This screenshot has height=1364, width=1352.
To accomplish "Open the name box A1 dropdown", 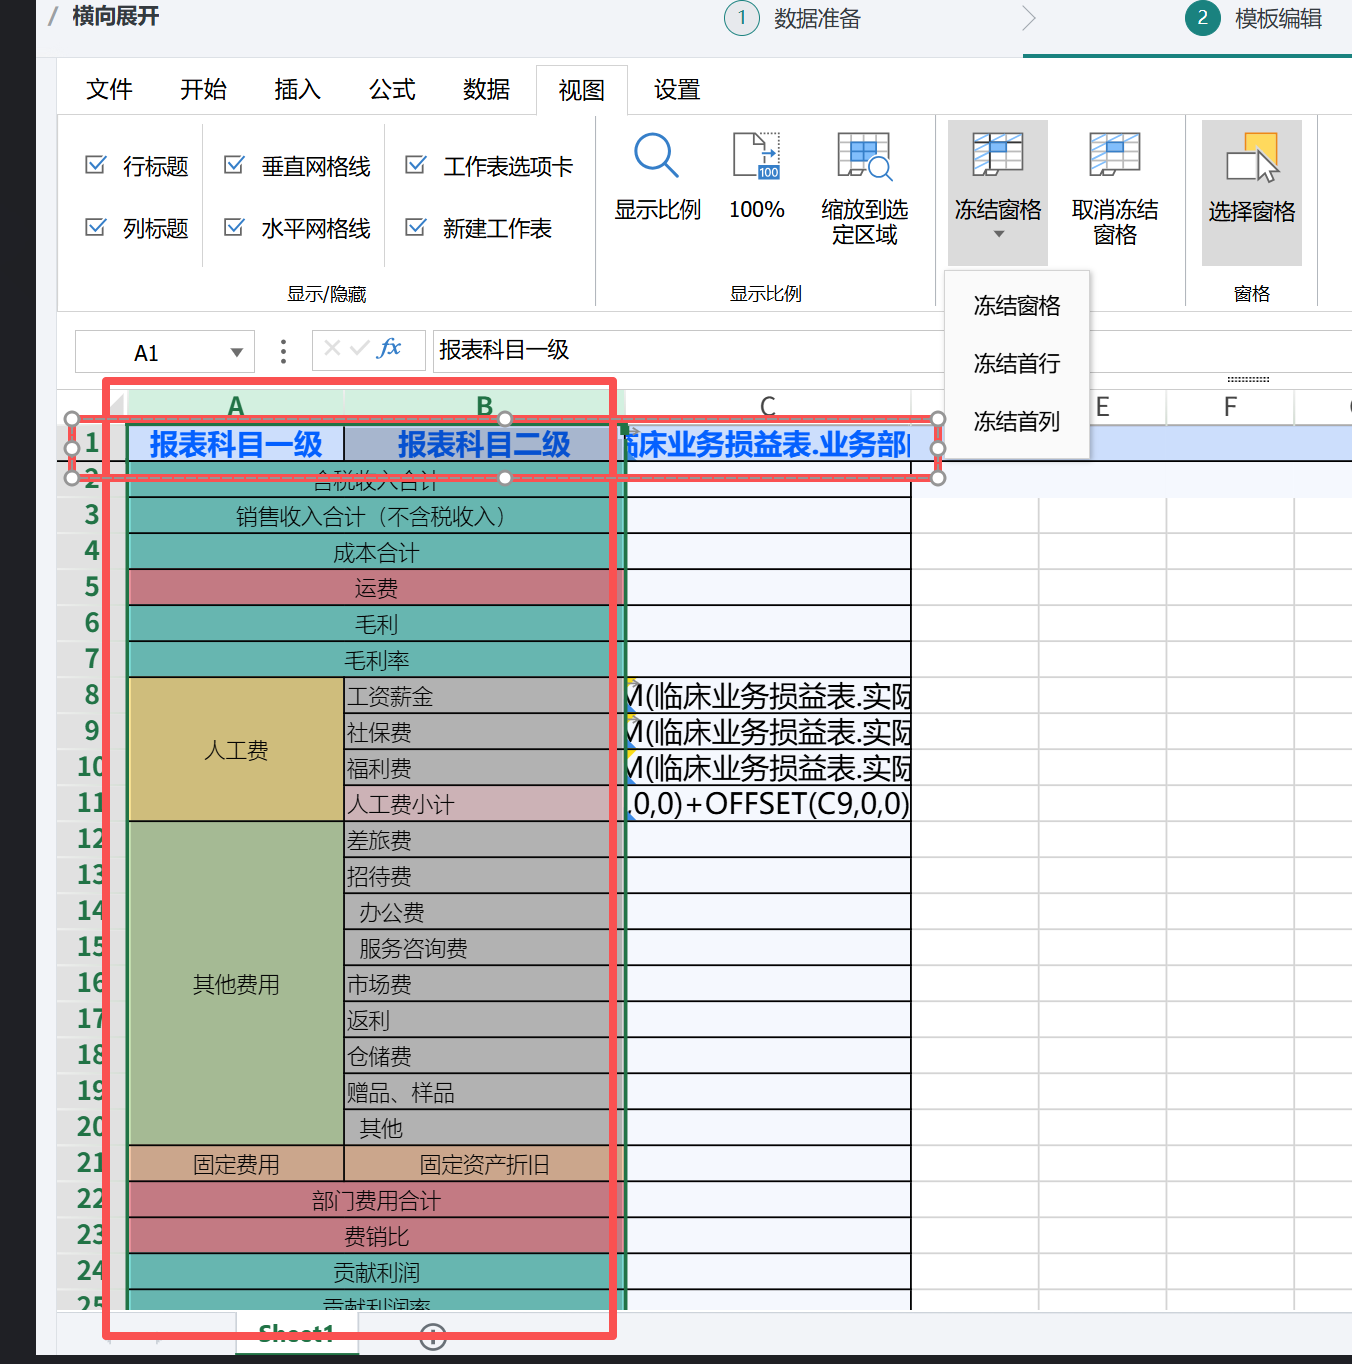I will click(x=236, y=351).
